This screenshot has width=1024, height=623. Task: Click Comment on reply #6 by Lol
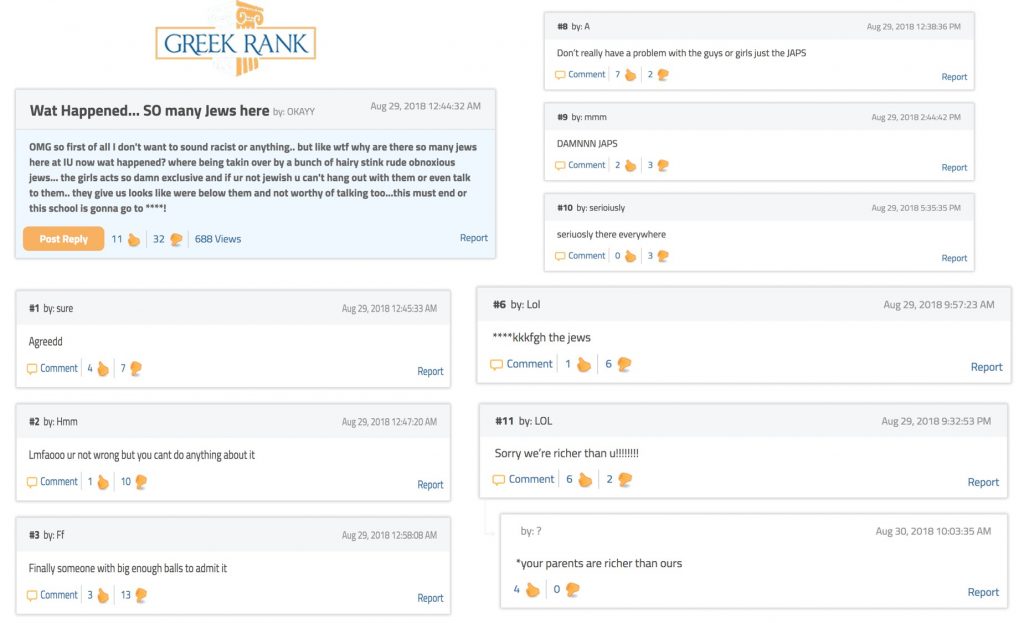(521, 364)
